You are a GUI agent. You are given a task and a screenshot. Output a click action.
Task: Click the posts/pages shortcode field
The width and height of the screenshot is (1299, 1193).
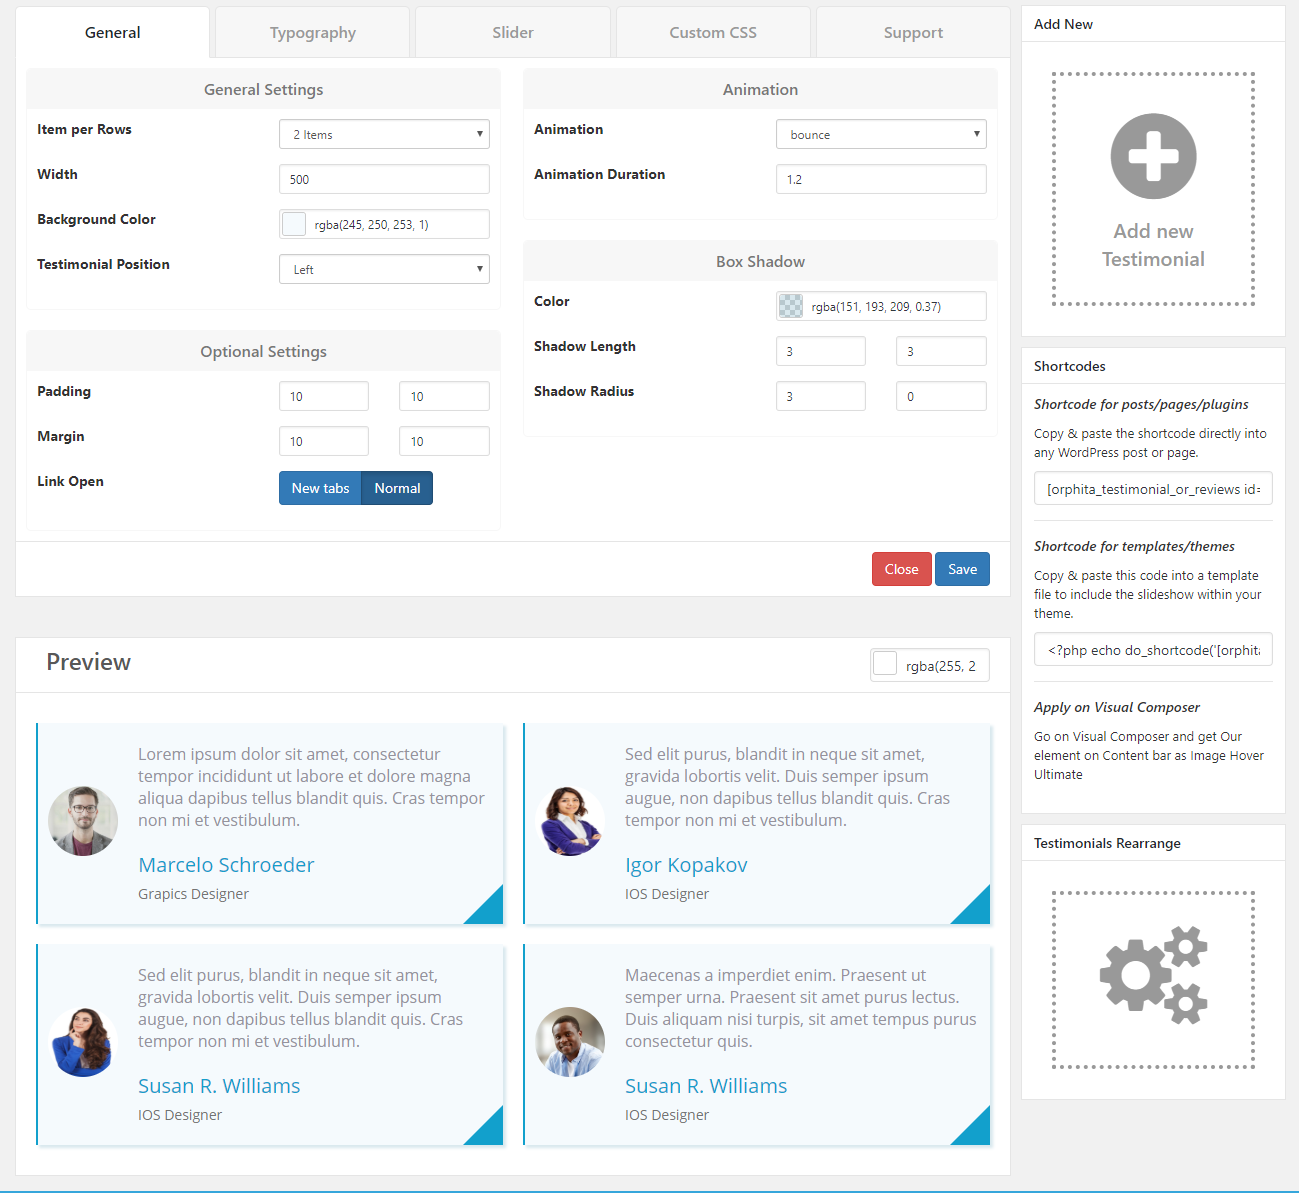[x=1153, y=489]
